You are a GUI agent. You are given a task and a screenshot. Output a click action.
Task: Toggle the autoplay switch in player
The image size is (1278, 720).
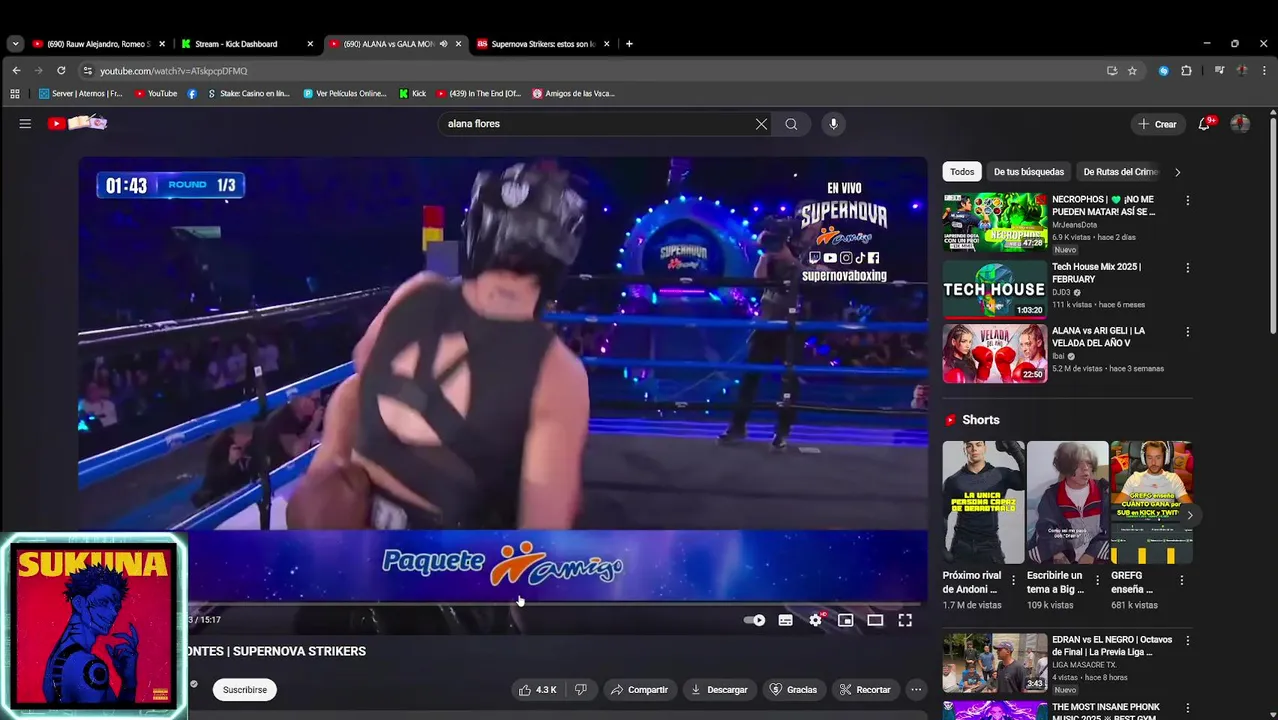[755, 620]
